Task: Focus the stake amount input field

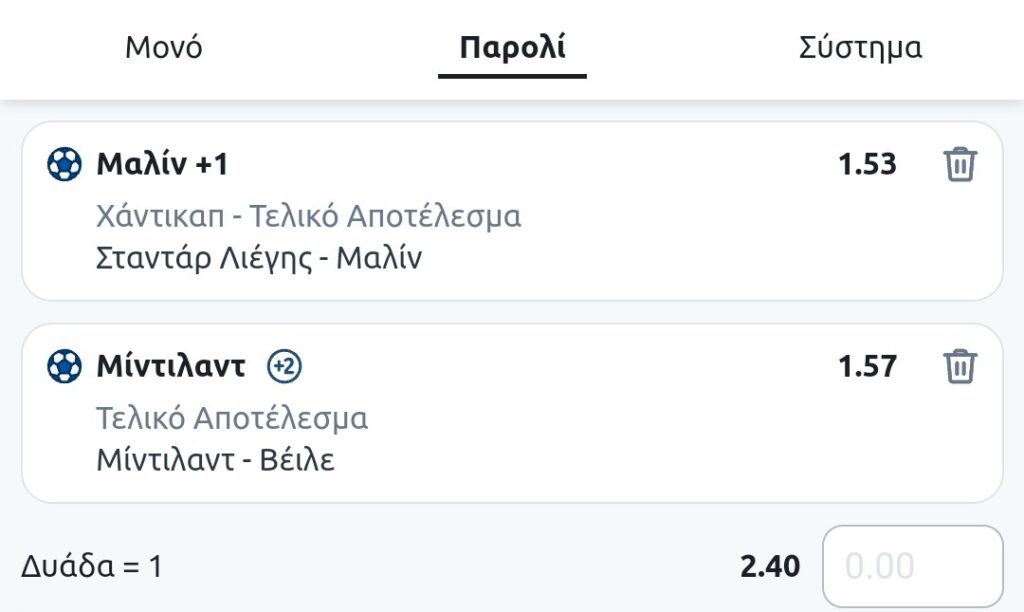Action: 912,567
